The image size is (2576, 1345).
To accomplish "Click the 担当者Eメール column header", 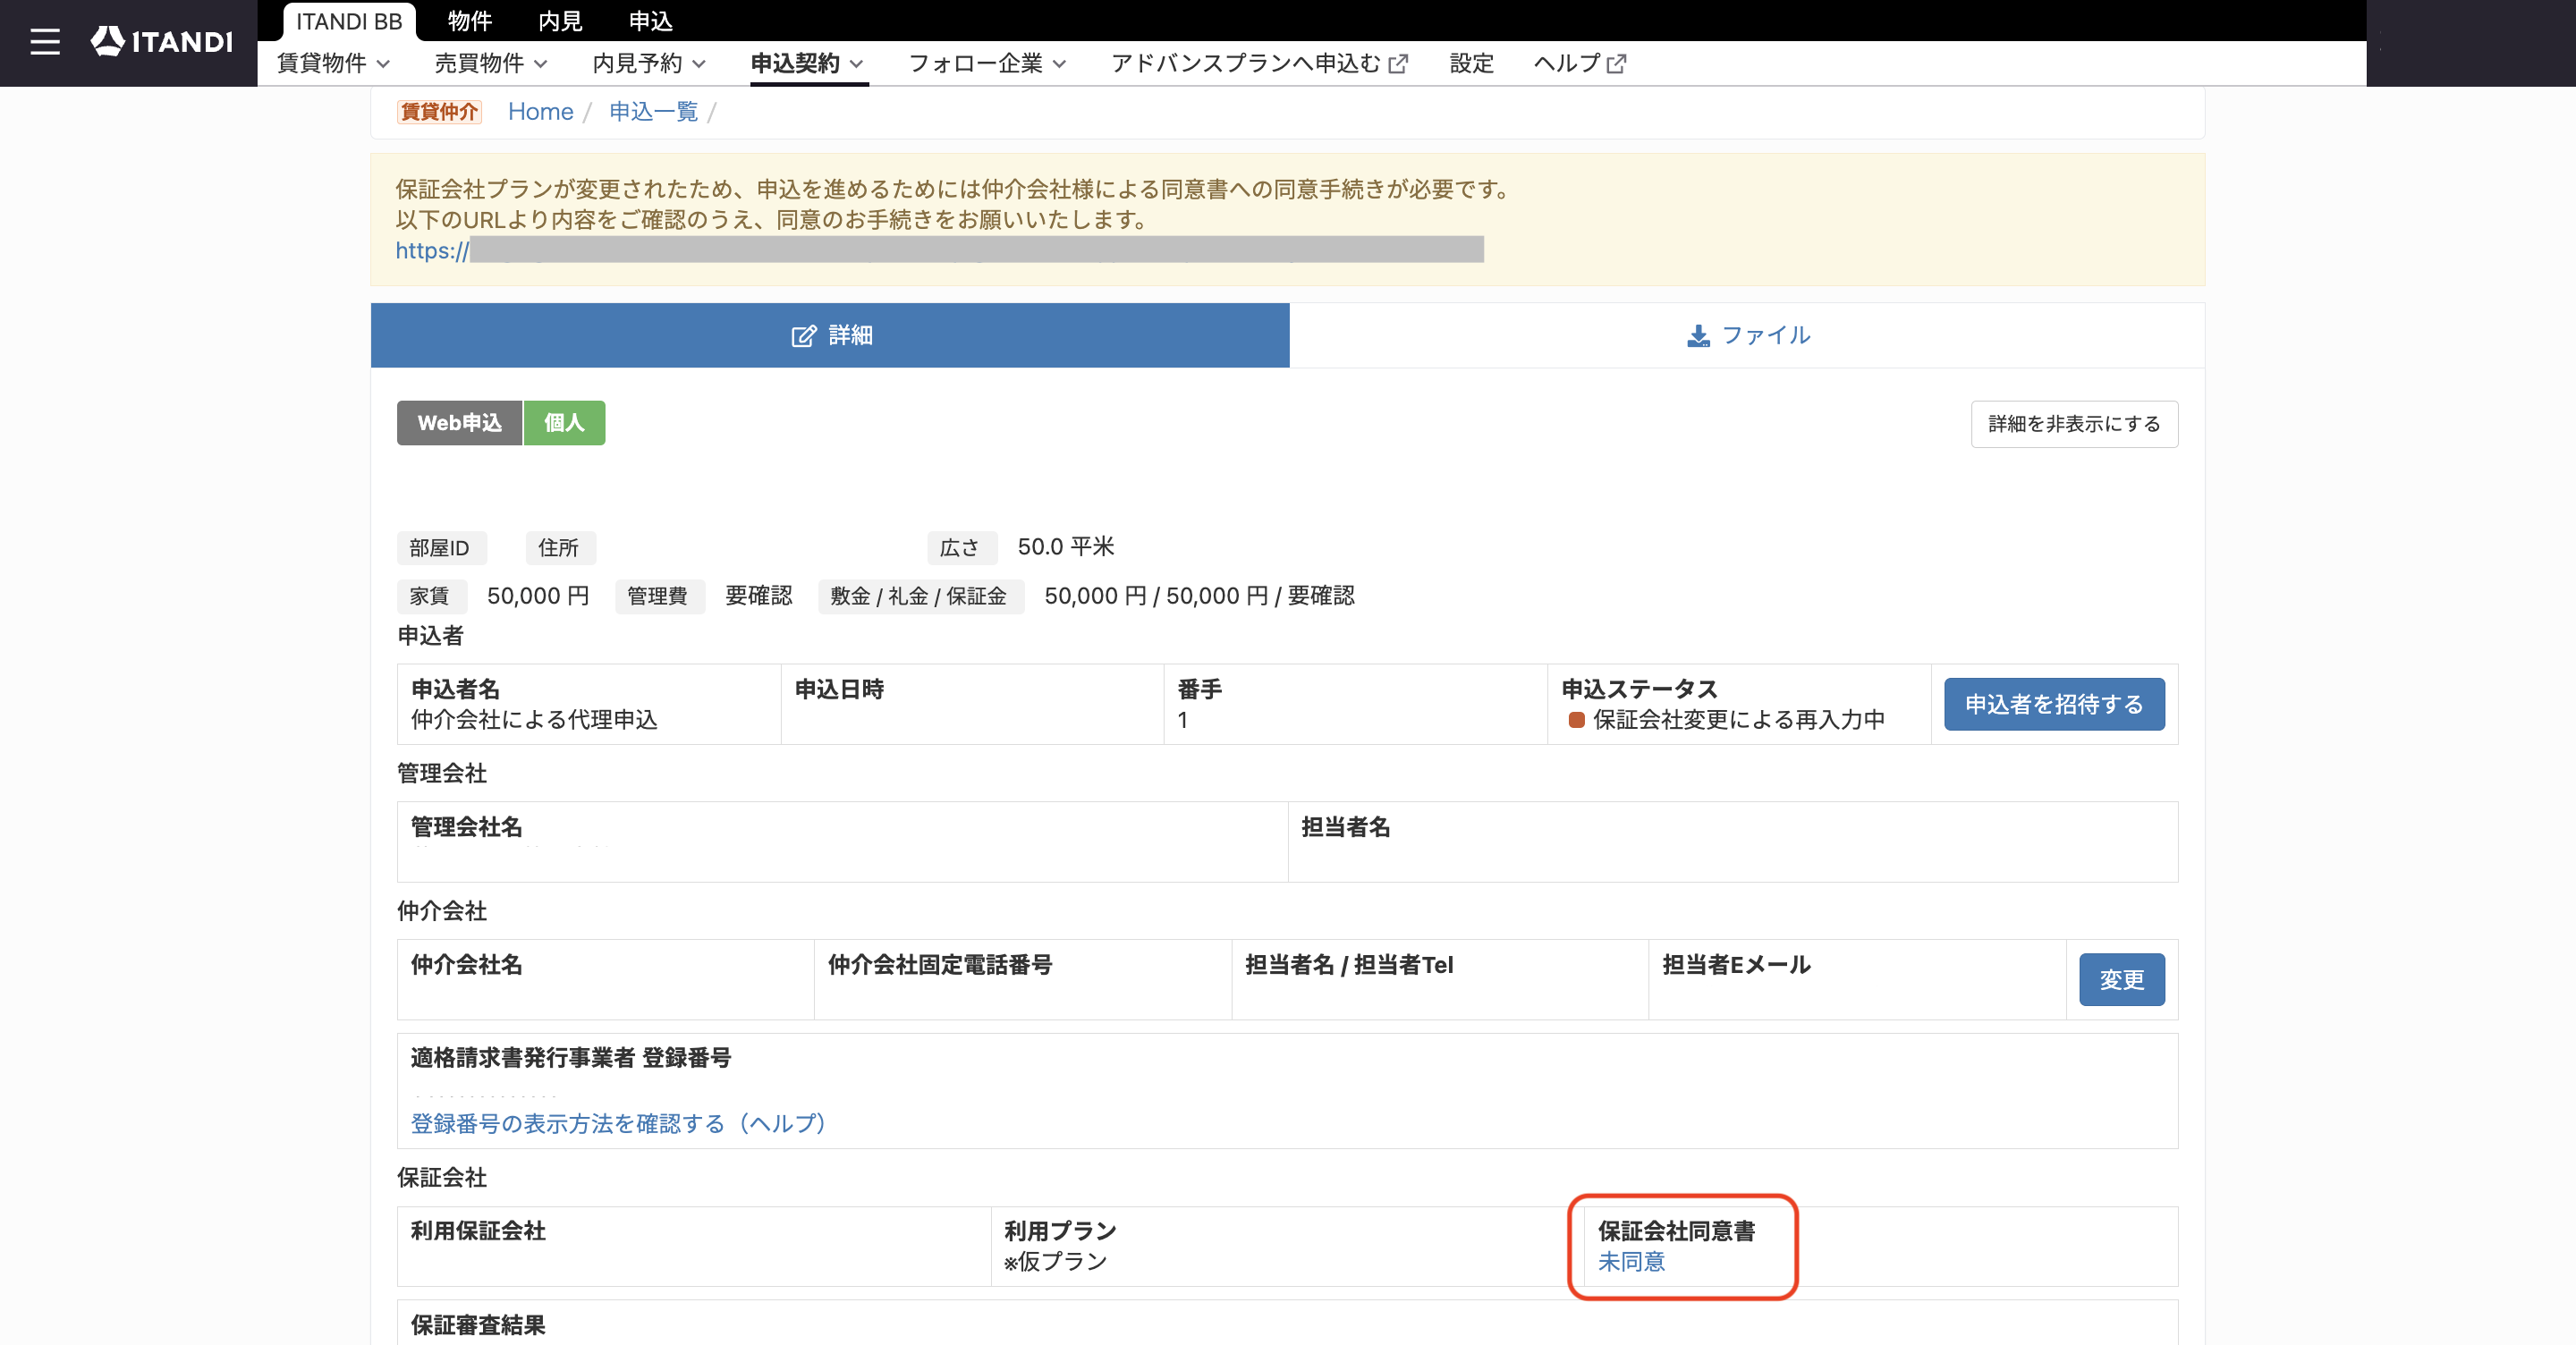I will [x=1736, y=965].
